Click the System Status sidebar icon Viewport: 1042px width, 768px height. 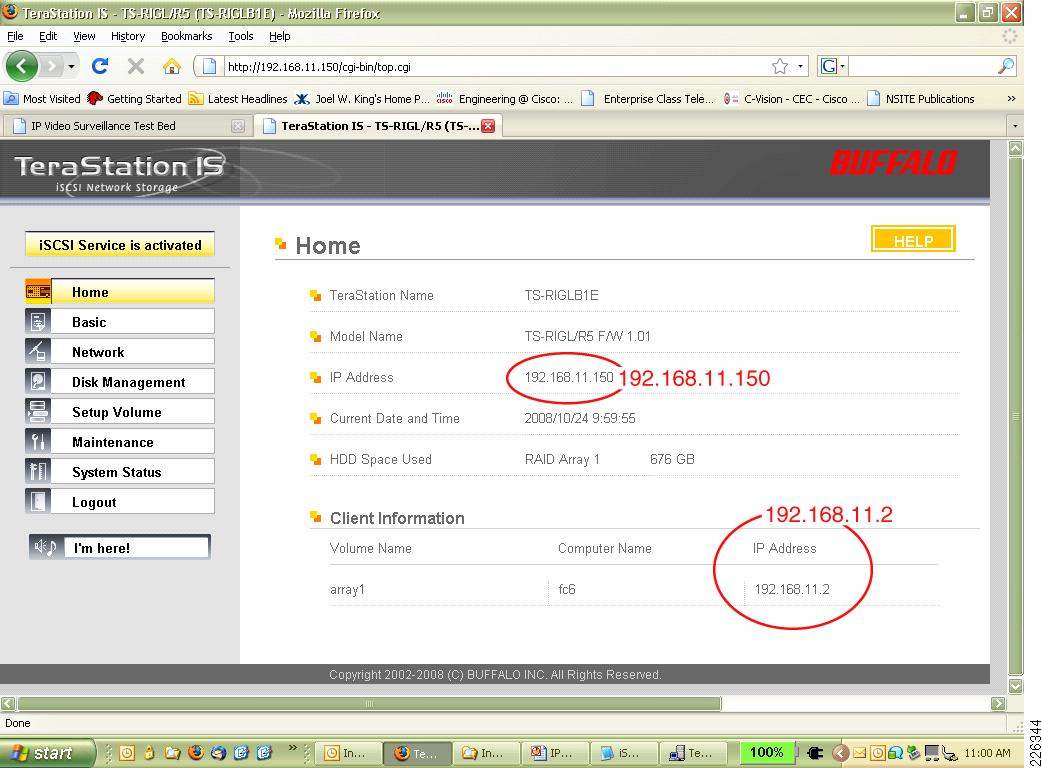(x=38, y=472)
